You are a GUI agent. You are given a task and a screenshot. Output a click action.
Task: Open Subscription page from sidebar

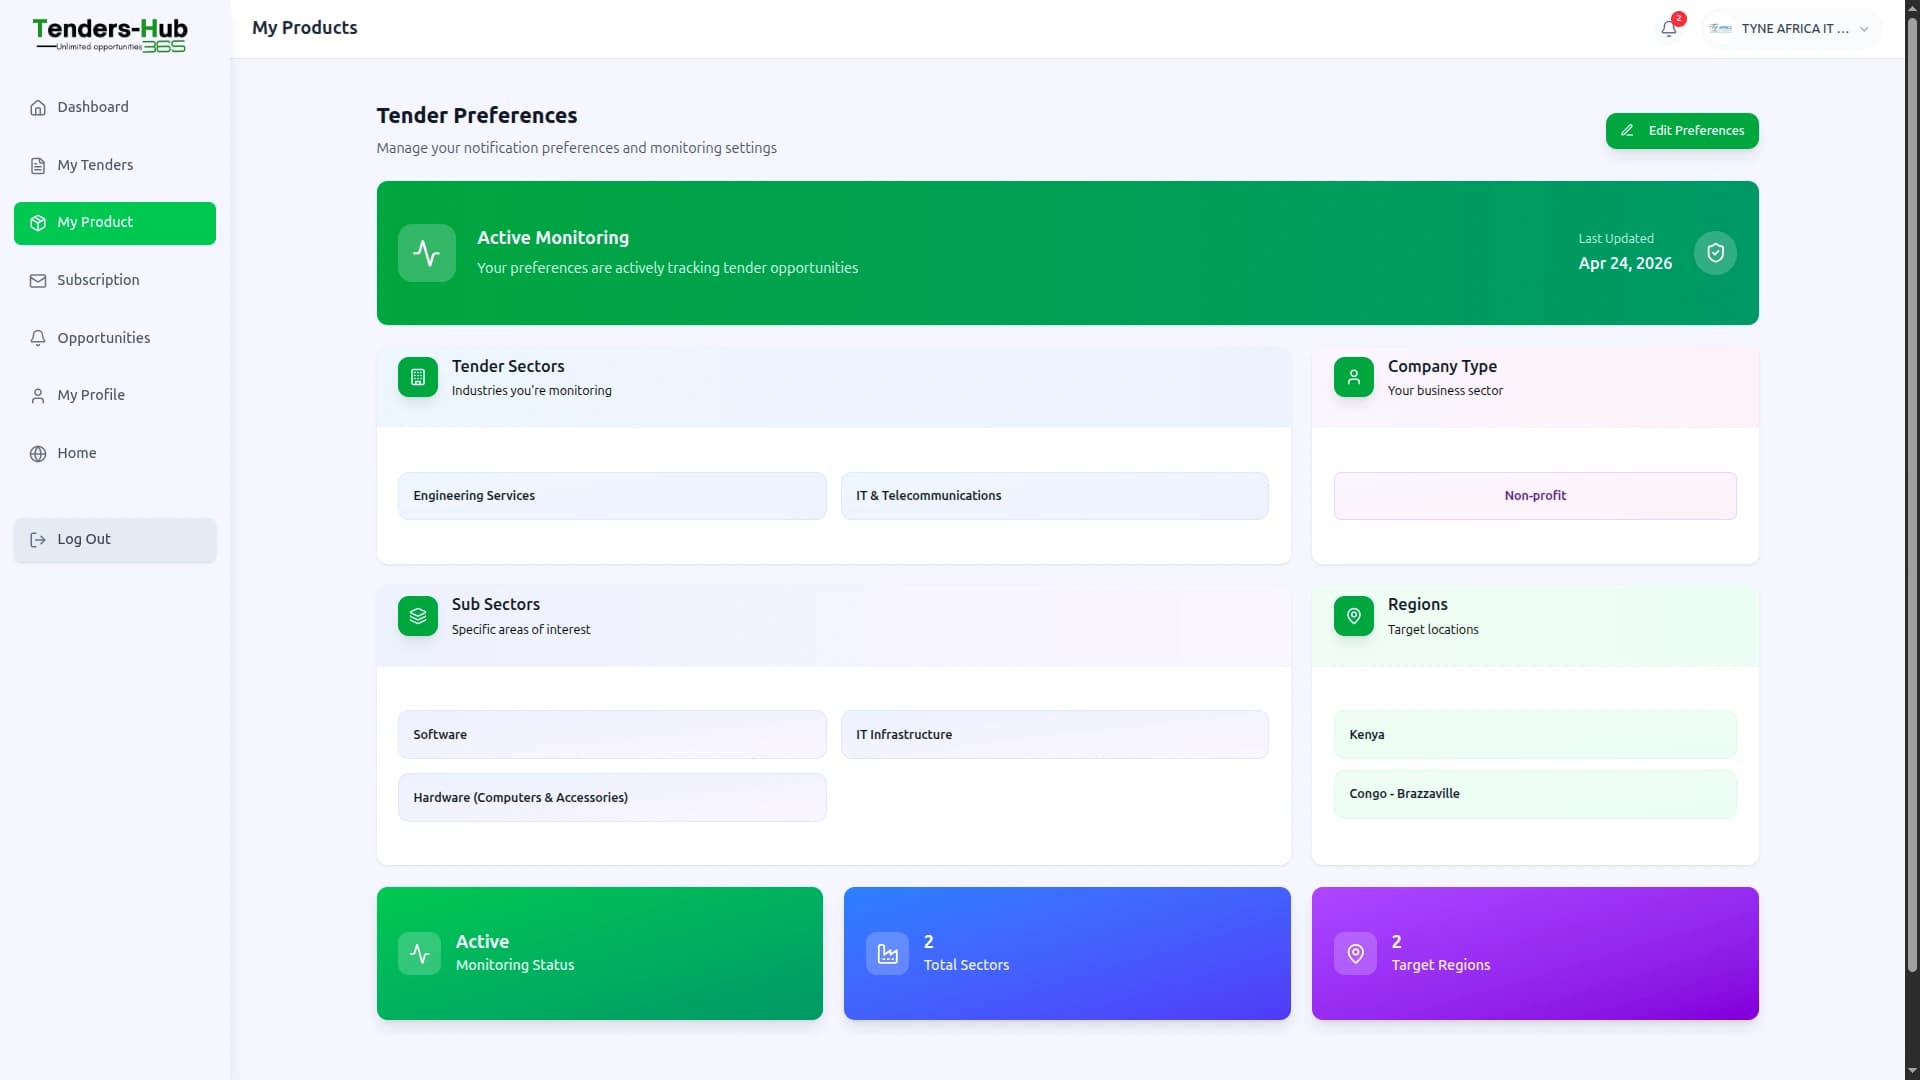tap(115, 281)
